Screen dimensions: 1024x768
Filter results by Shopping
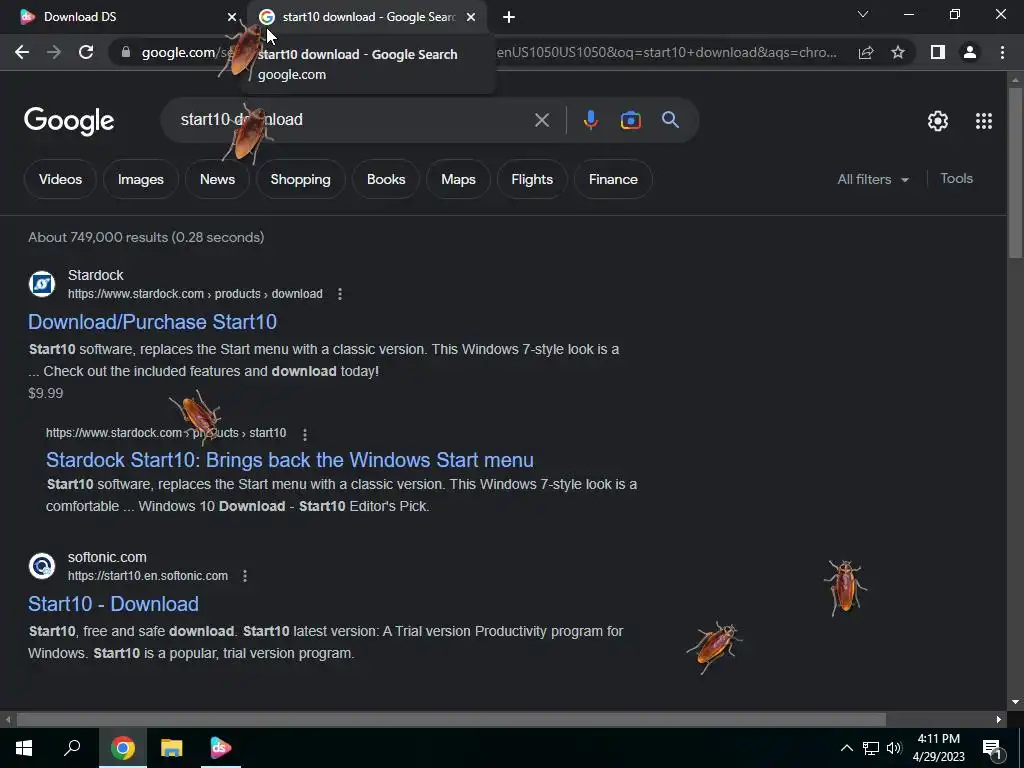point(300,179)
